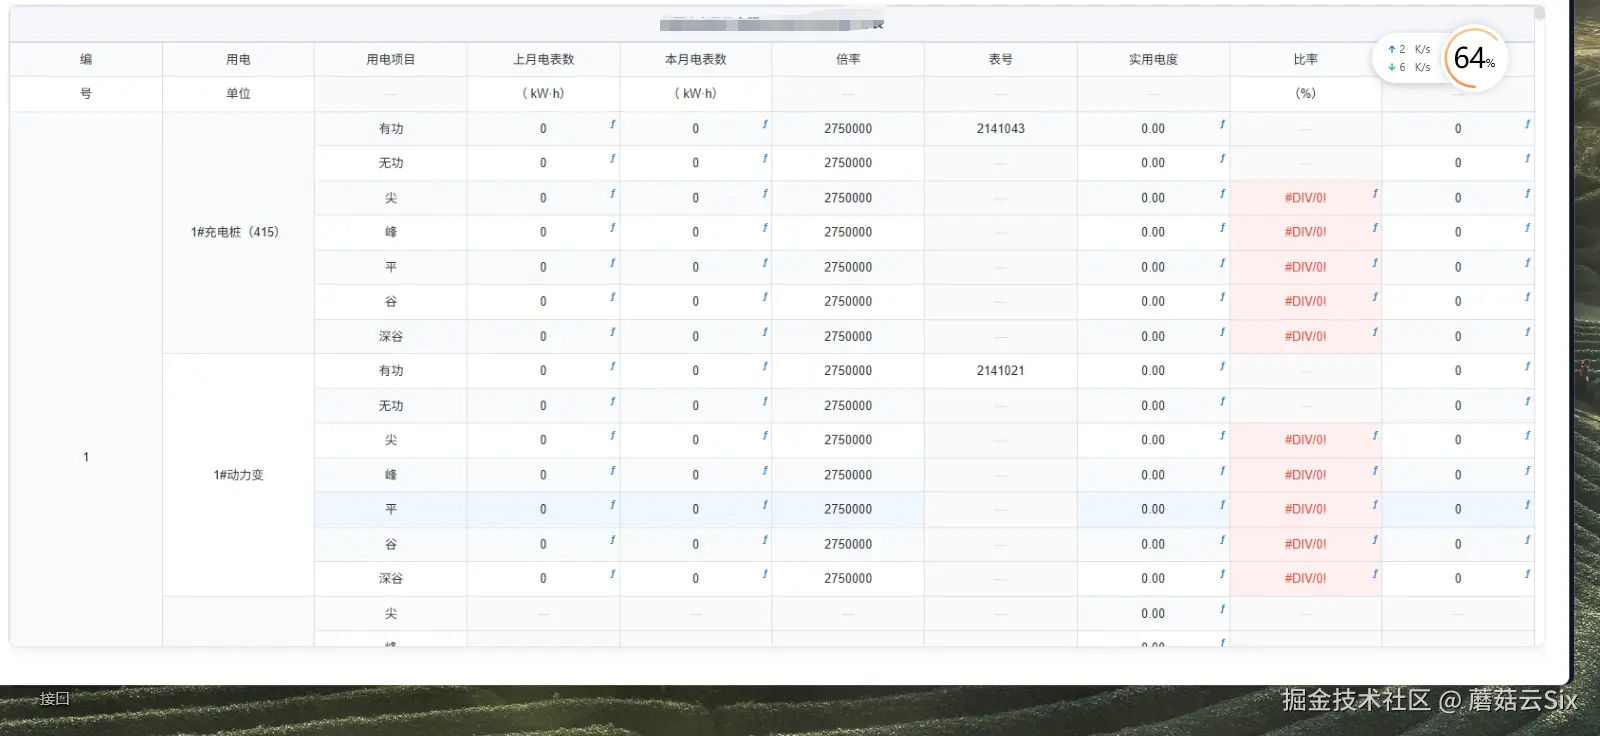Click #DIV/0! in 1#动力变 谷 row
This screenshot has height=736, width=1600.
[x=1305, y=544]
